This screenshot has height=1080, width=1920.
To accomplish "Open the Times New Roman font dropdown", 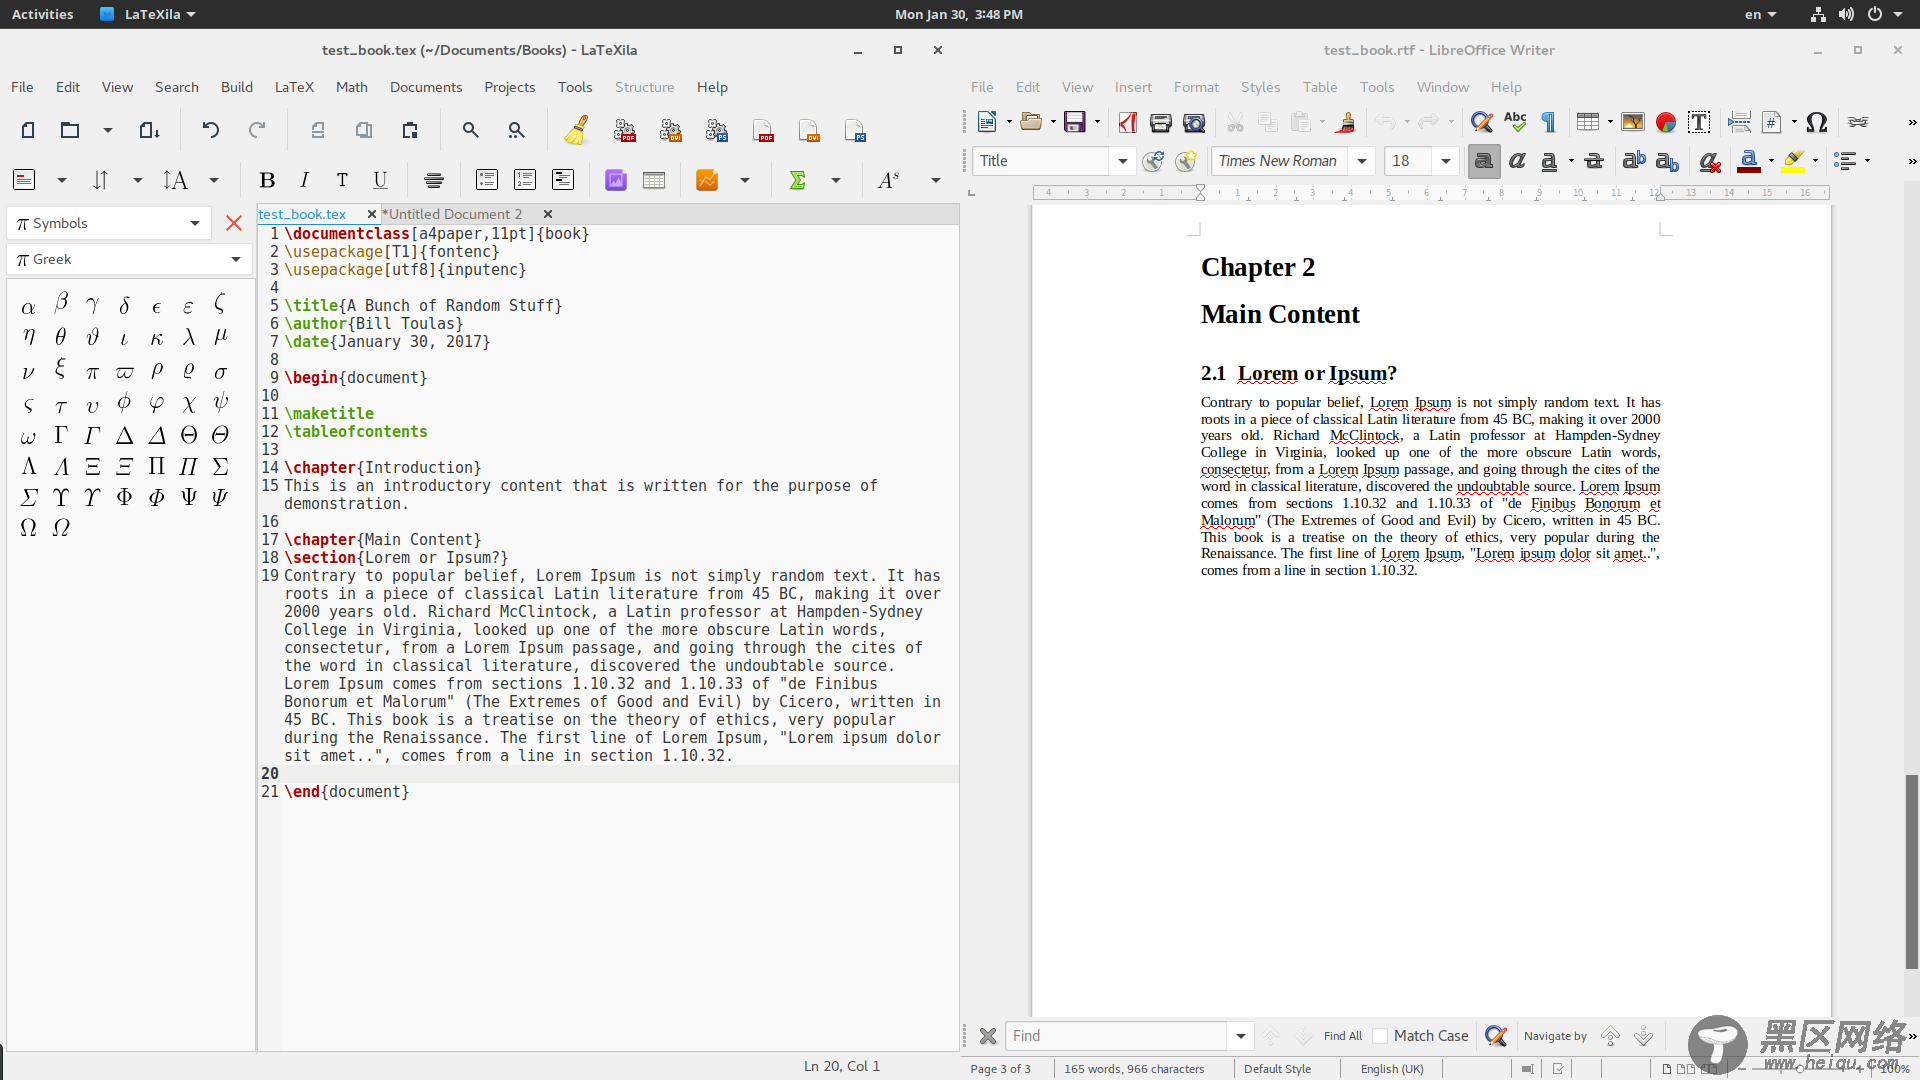I will pos(1361,161).
